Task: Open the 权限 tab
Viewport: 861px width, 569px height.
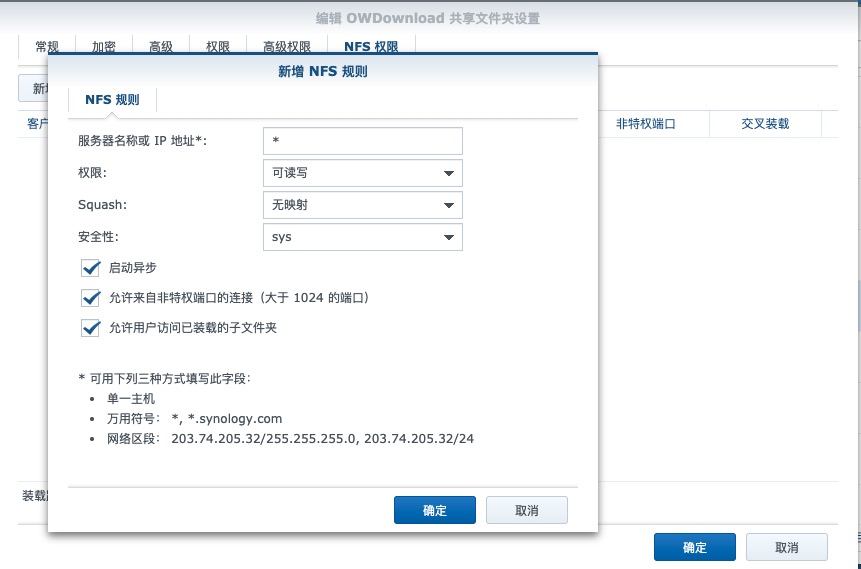Action: pos(218,47)
